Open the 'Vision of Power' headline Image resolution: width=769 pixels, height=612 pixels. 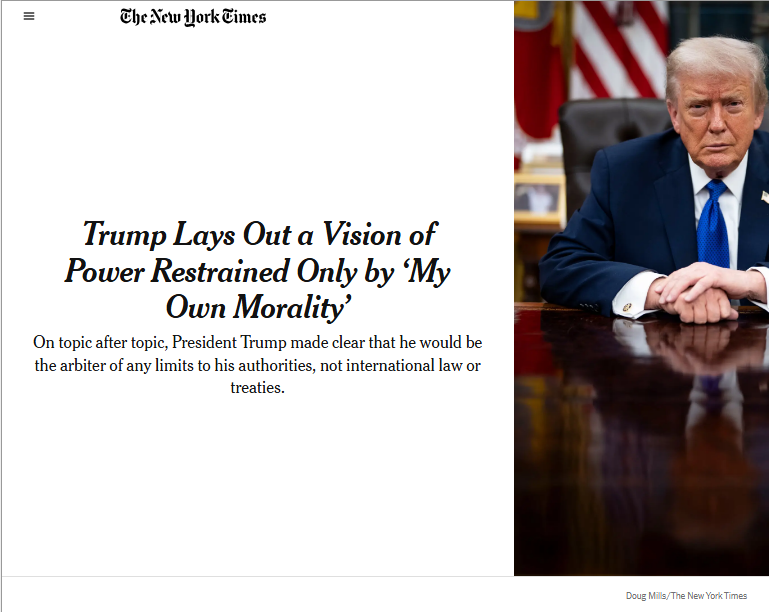[x=258, y=270]
